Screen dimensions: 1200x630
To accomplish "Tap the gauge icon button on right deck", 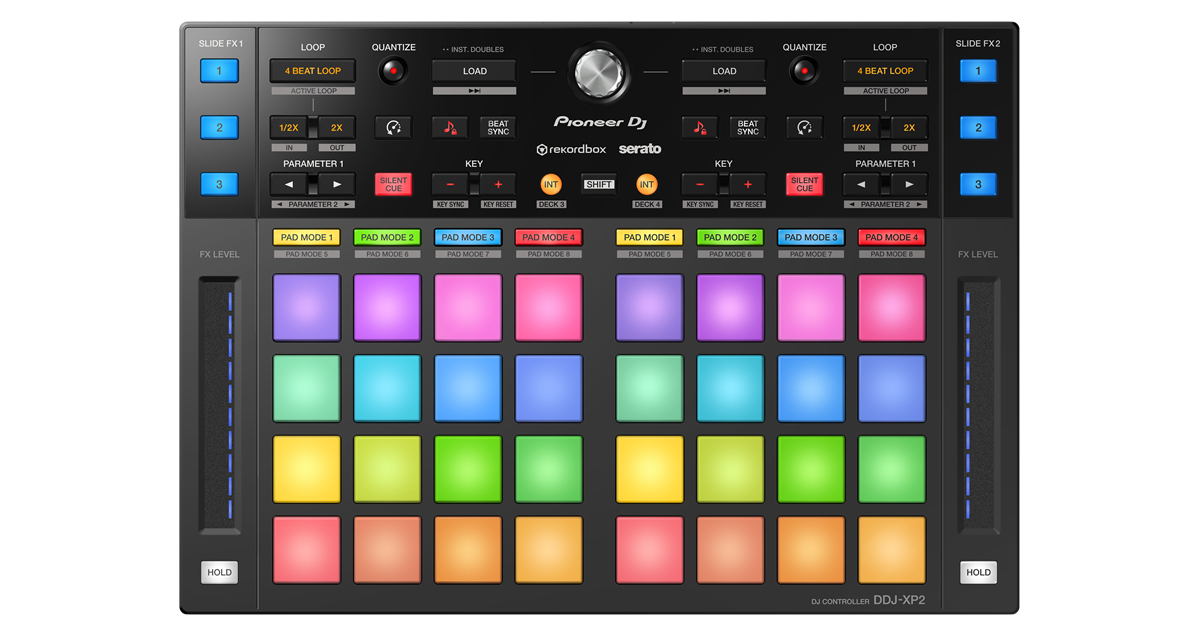I will [804, 127].
